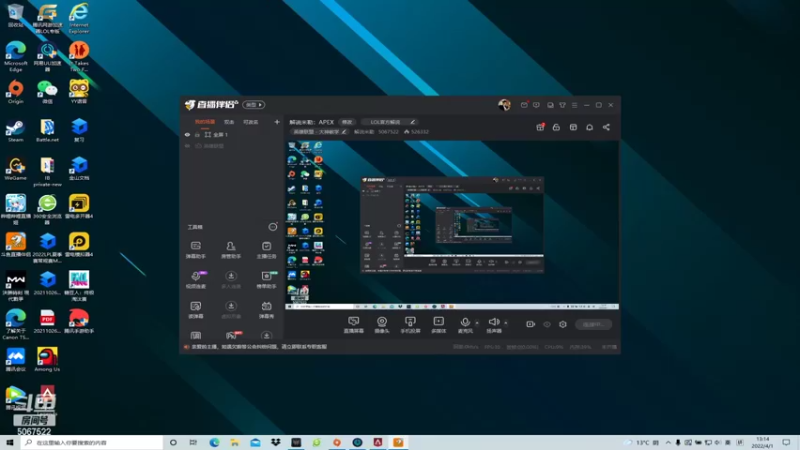Click the lock icon in room toolbar
Viewport: 800px width, 450px height.
coord(556,127)
